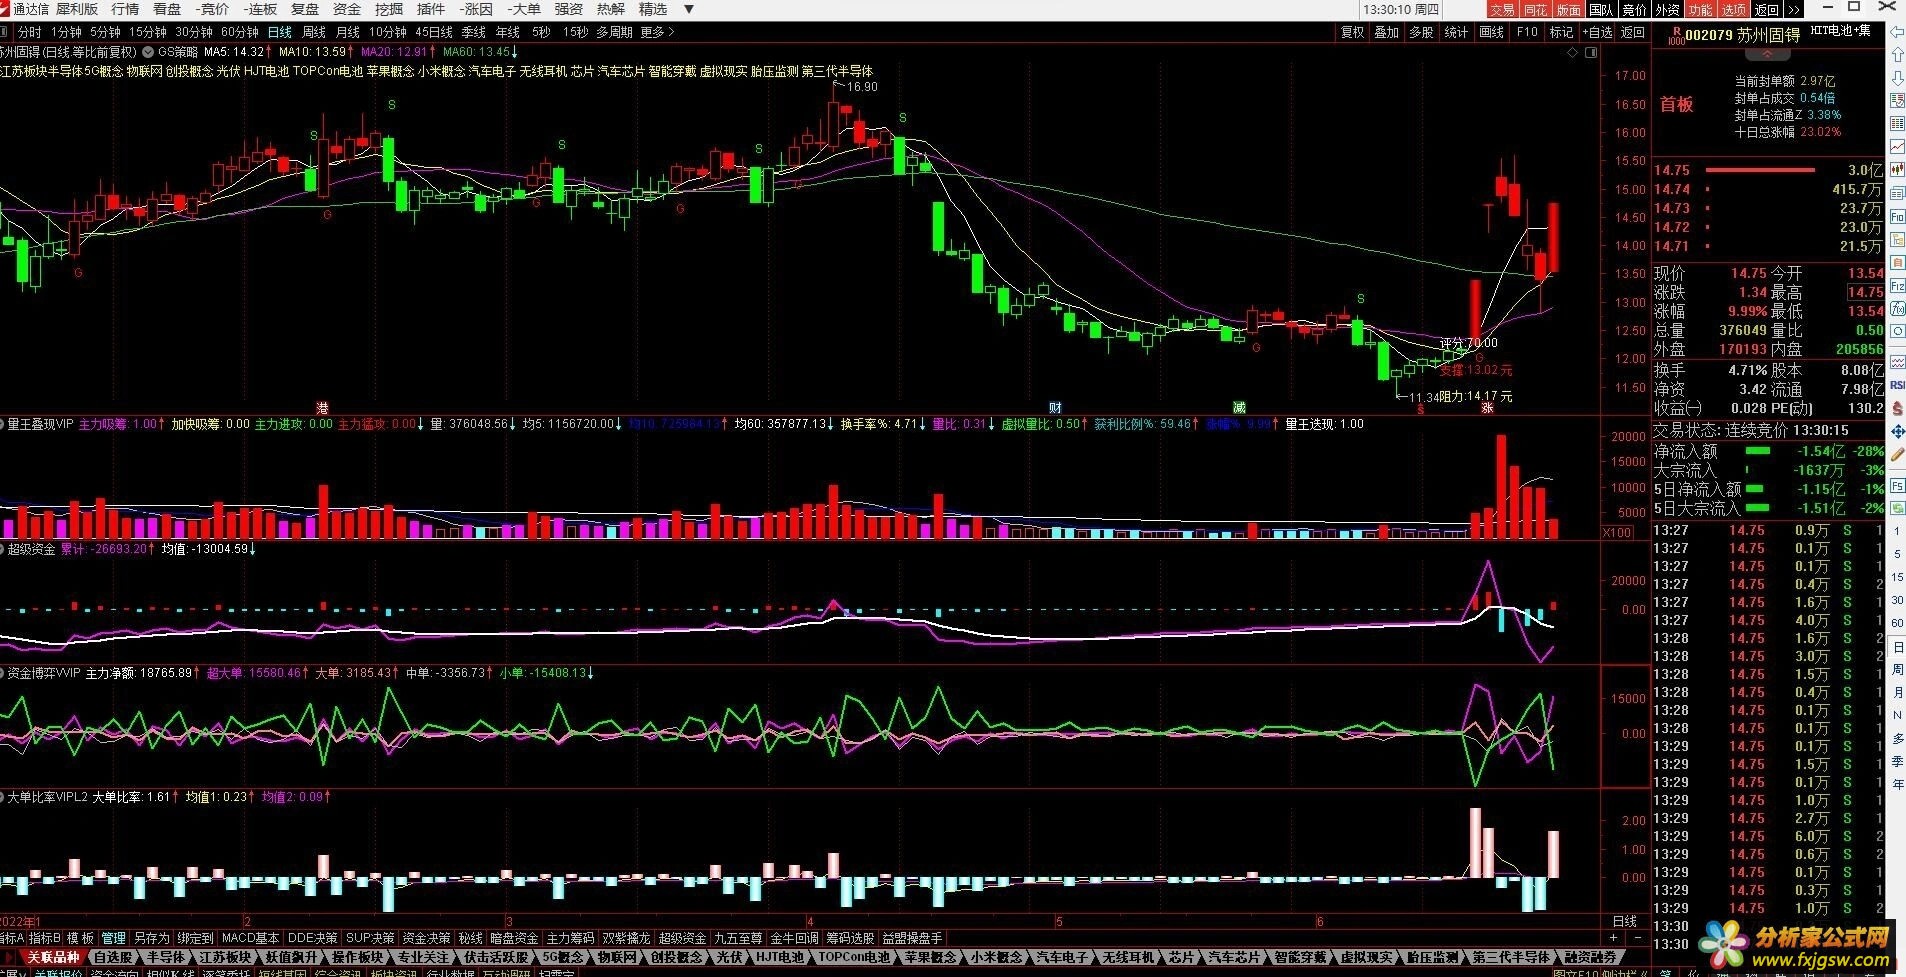Open the 资金 menu
The width and height of the screenshot is (1906, 977).
pos(347,9)
